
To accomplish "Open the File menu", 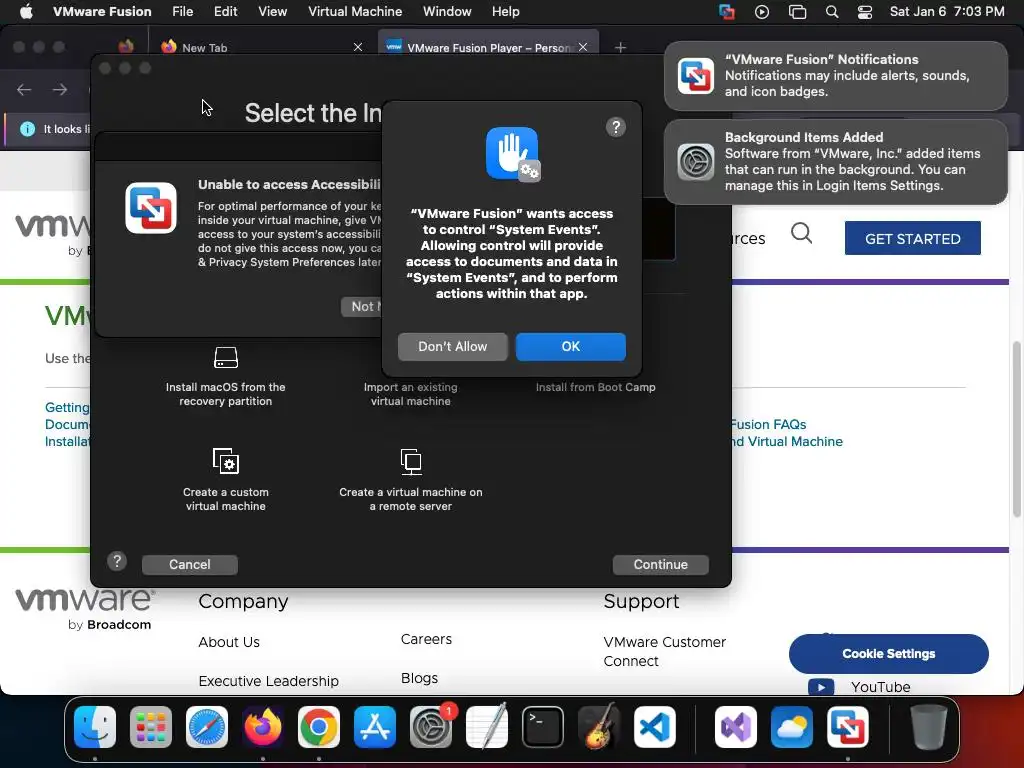I will click(x=182, y=12).
